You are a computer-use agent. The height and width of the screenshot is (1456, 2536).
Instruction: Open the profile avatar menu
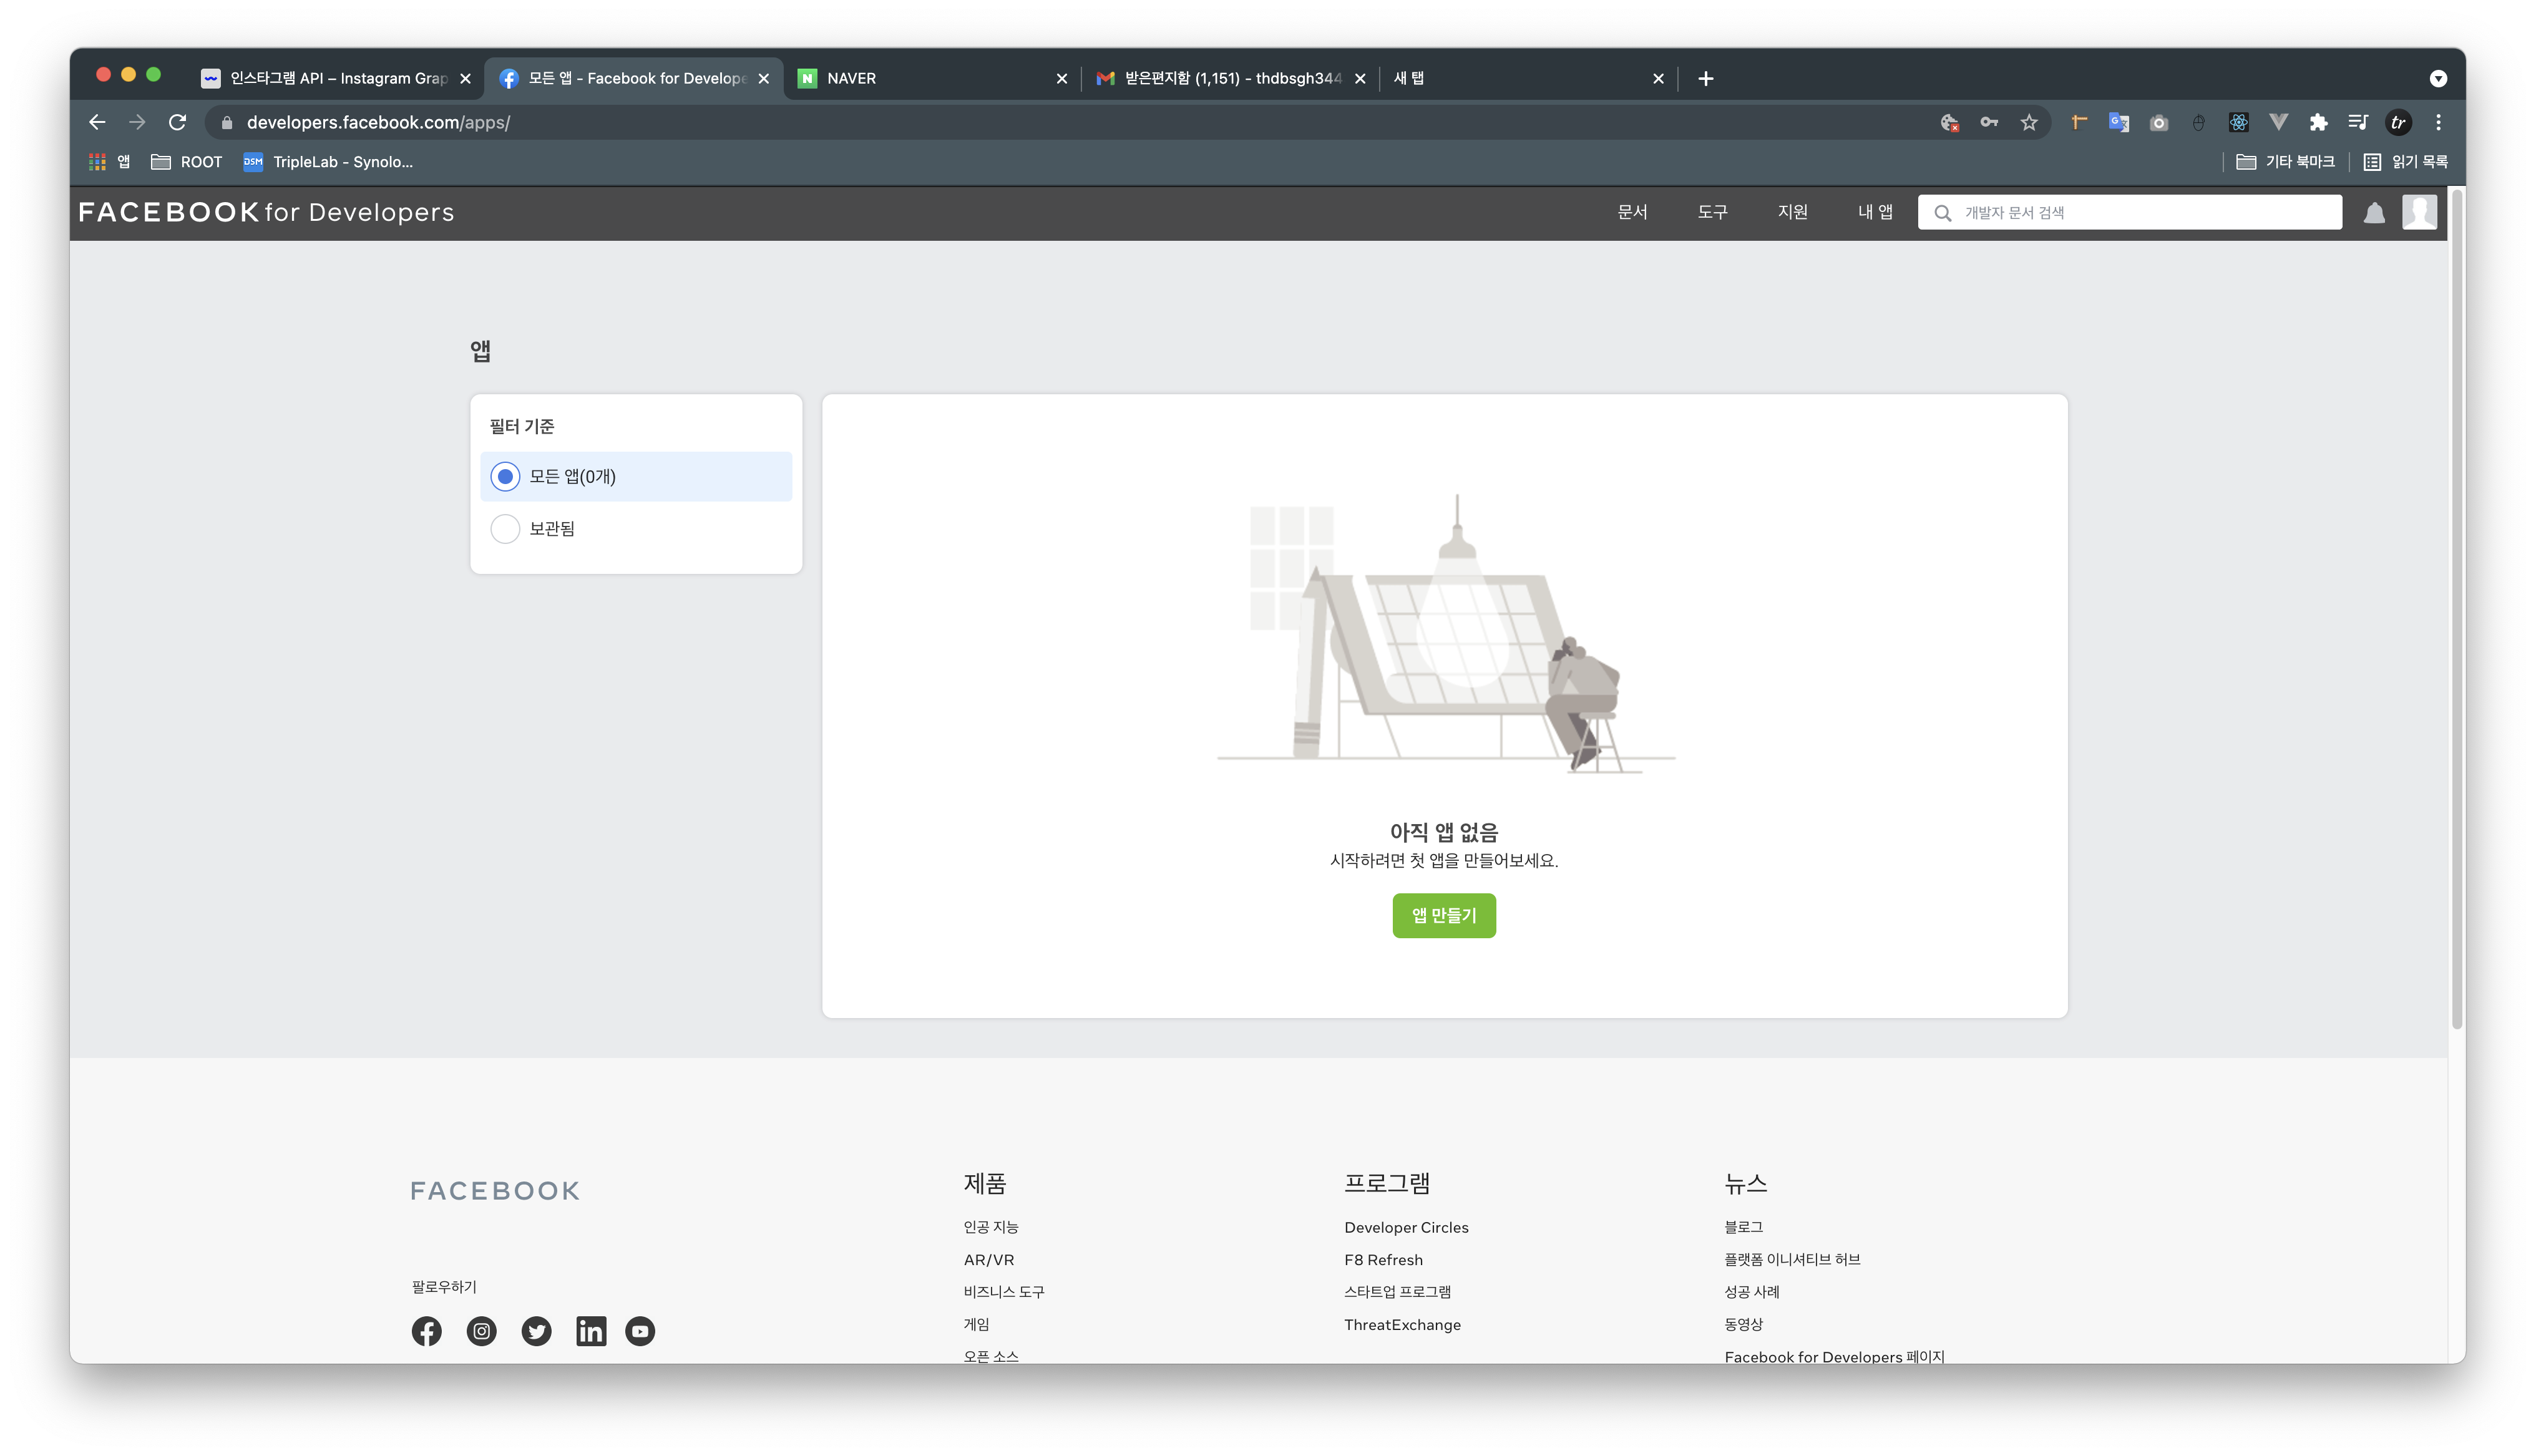[x=2419, y=212]
